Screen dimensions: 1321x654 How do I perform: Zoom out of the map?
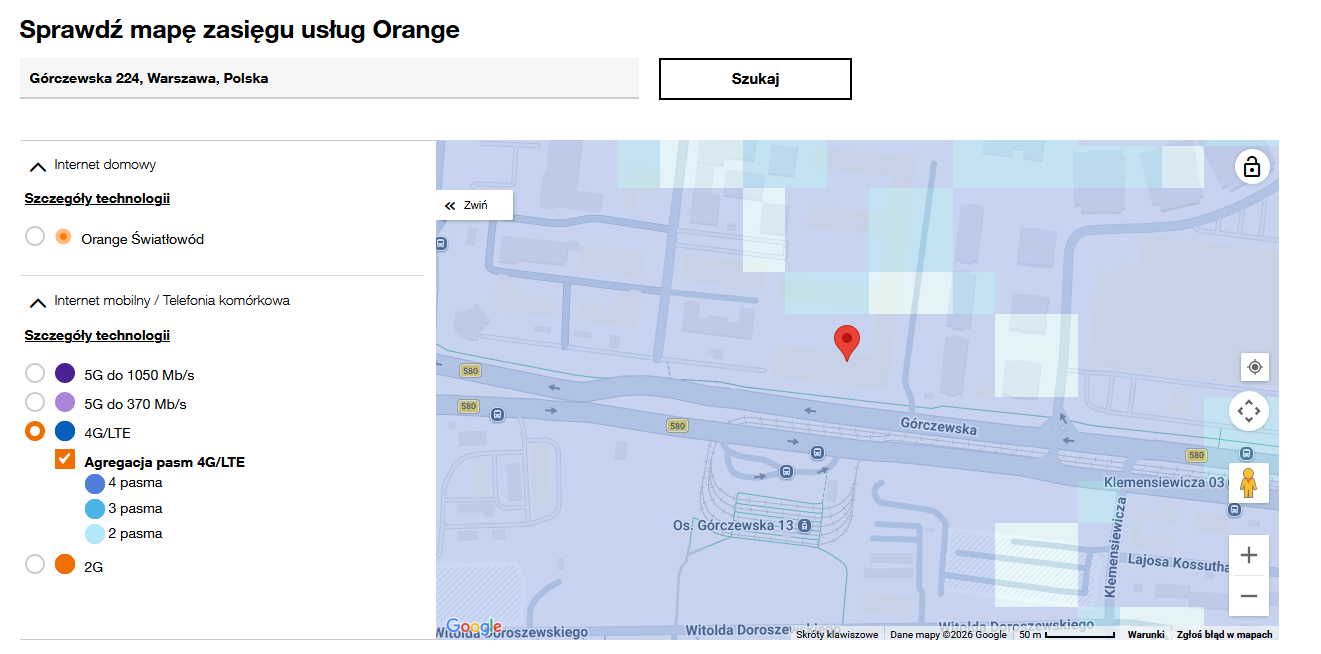click(1249, 596)
